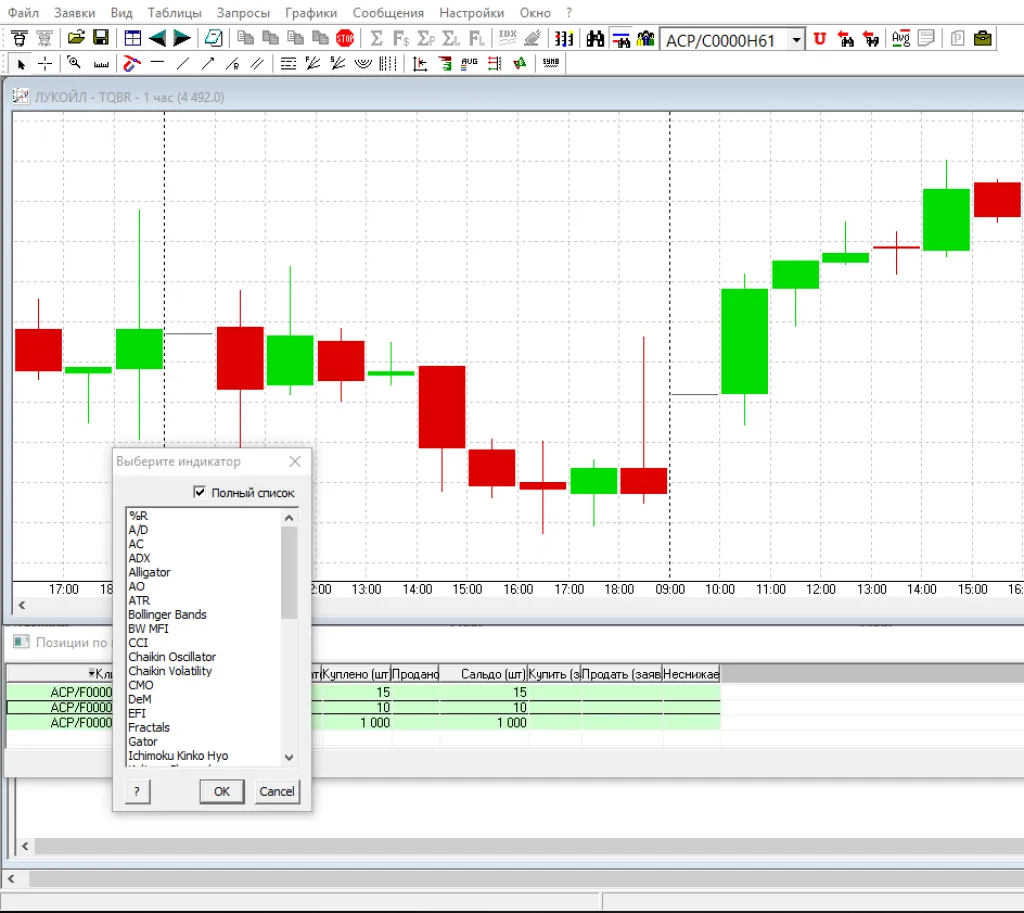Click the red STOP icon in toolbar
This screenshot has width=1024, height=913.
(x=345, y=38)
